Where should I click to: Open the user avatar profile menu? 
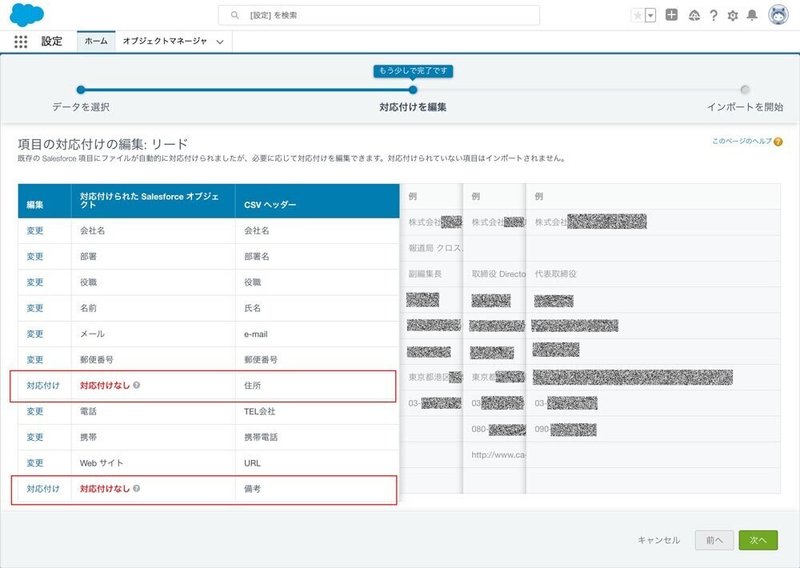tap(779, 15)
